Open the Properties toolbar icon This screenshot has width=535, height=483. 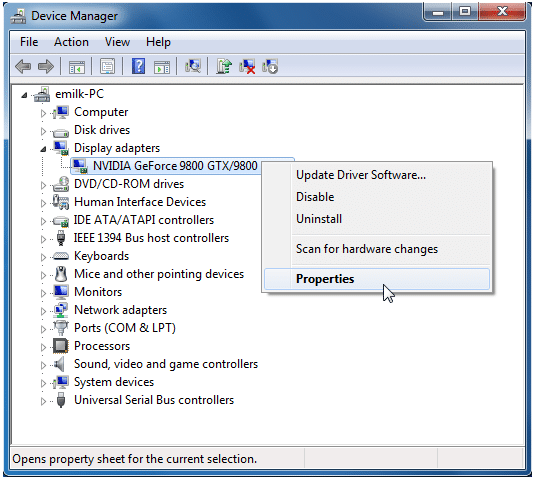click(x=107, y=66)
